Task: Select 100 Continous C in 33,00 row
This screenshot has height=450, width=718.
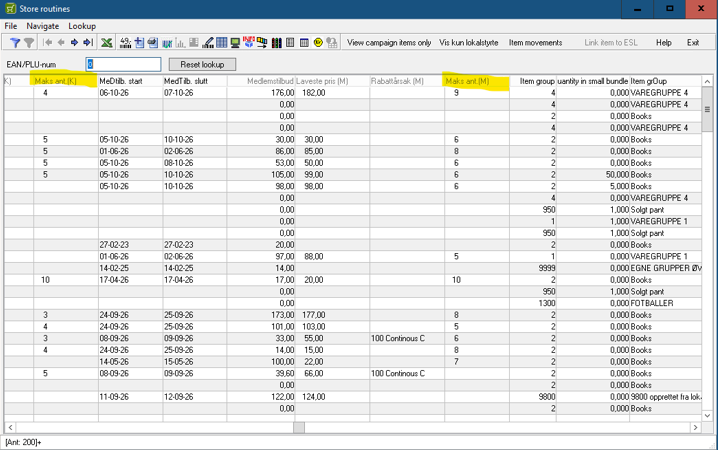Action: click(407, 338)
